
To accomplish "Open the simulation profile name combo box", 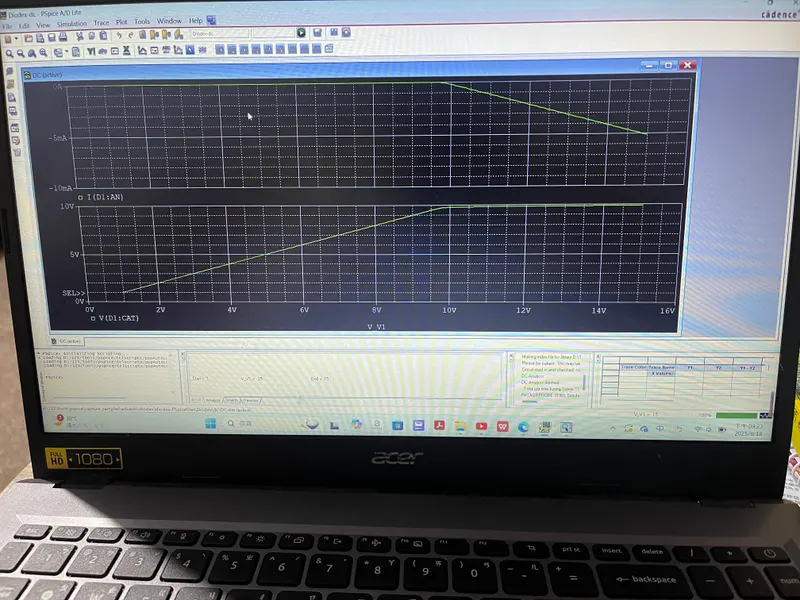I will (x=220, y=34).
